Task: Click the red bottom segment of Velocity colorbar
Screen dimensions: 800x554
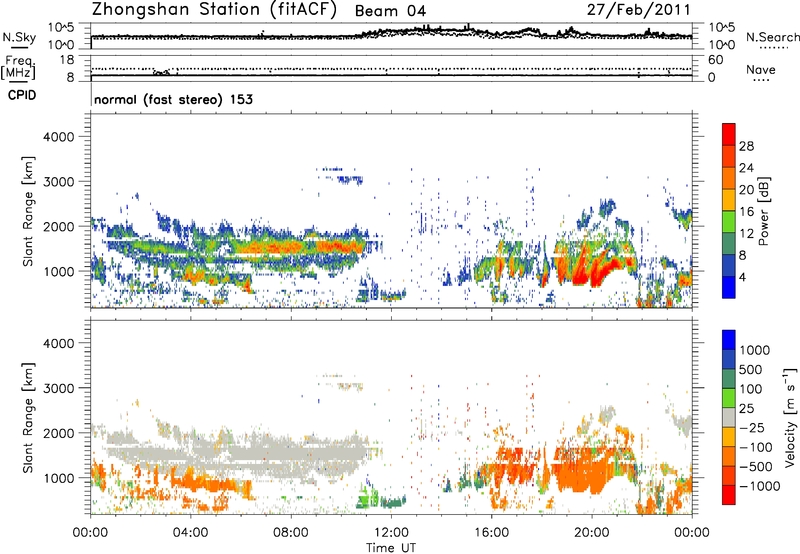Action: [x=729, y=495]
